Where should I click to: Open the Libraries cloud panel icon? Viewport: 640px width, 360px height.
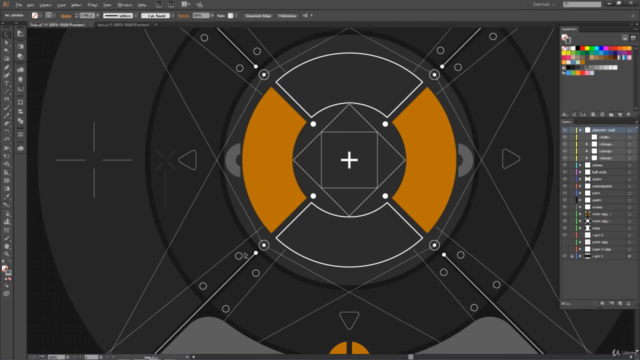20,148
